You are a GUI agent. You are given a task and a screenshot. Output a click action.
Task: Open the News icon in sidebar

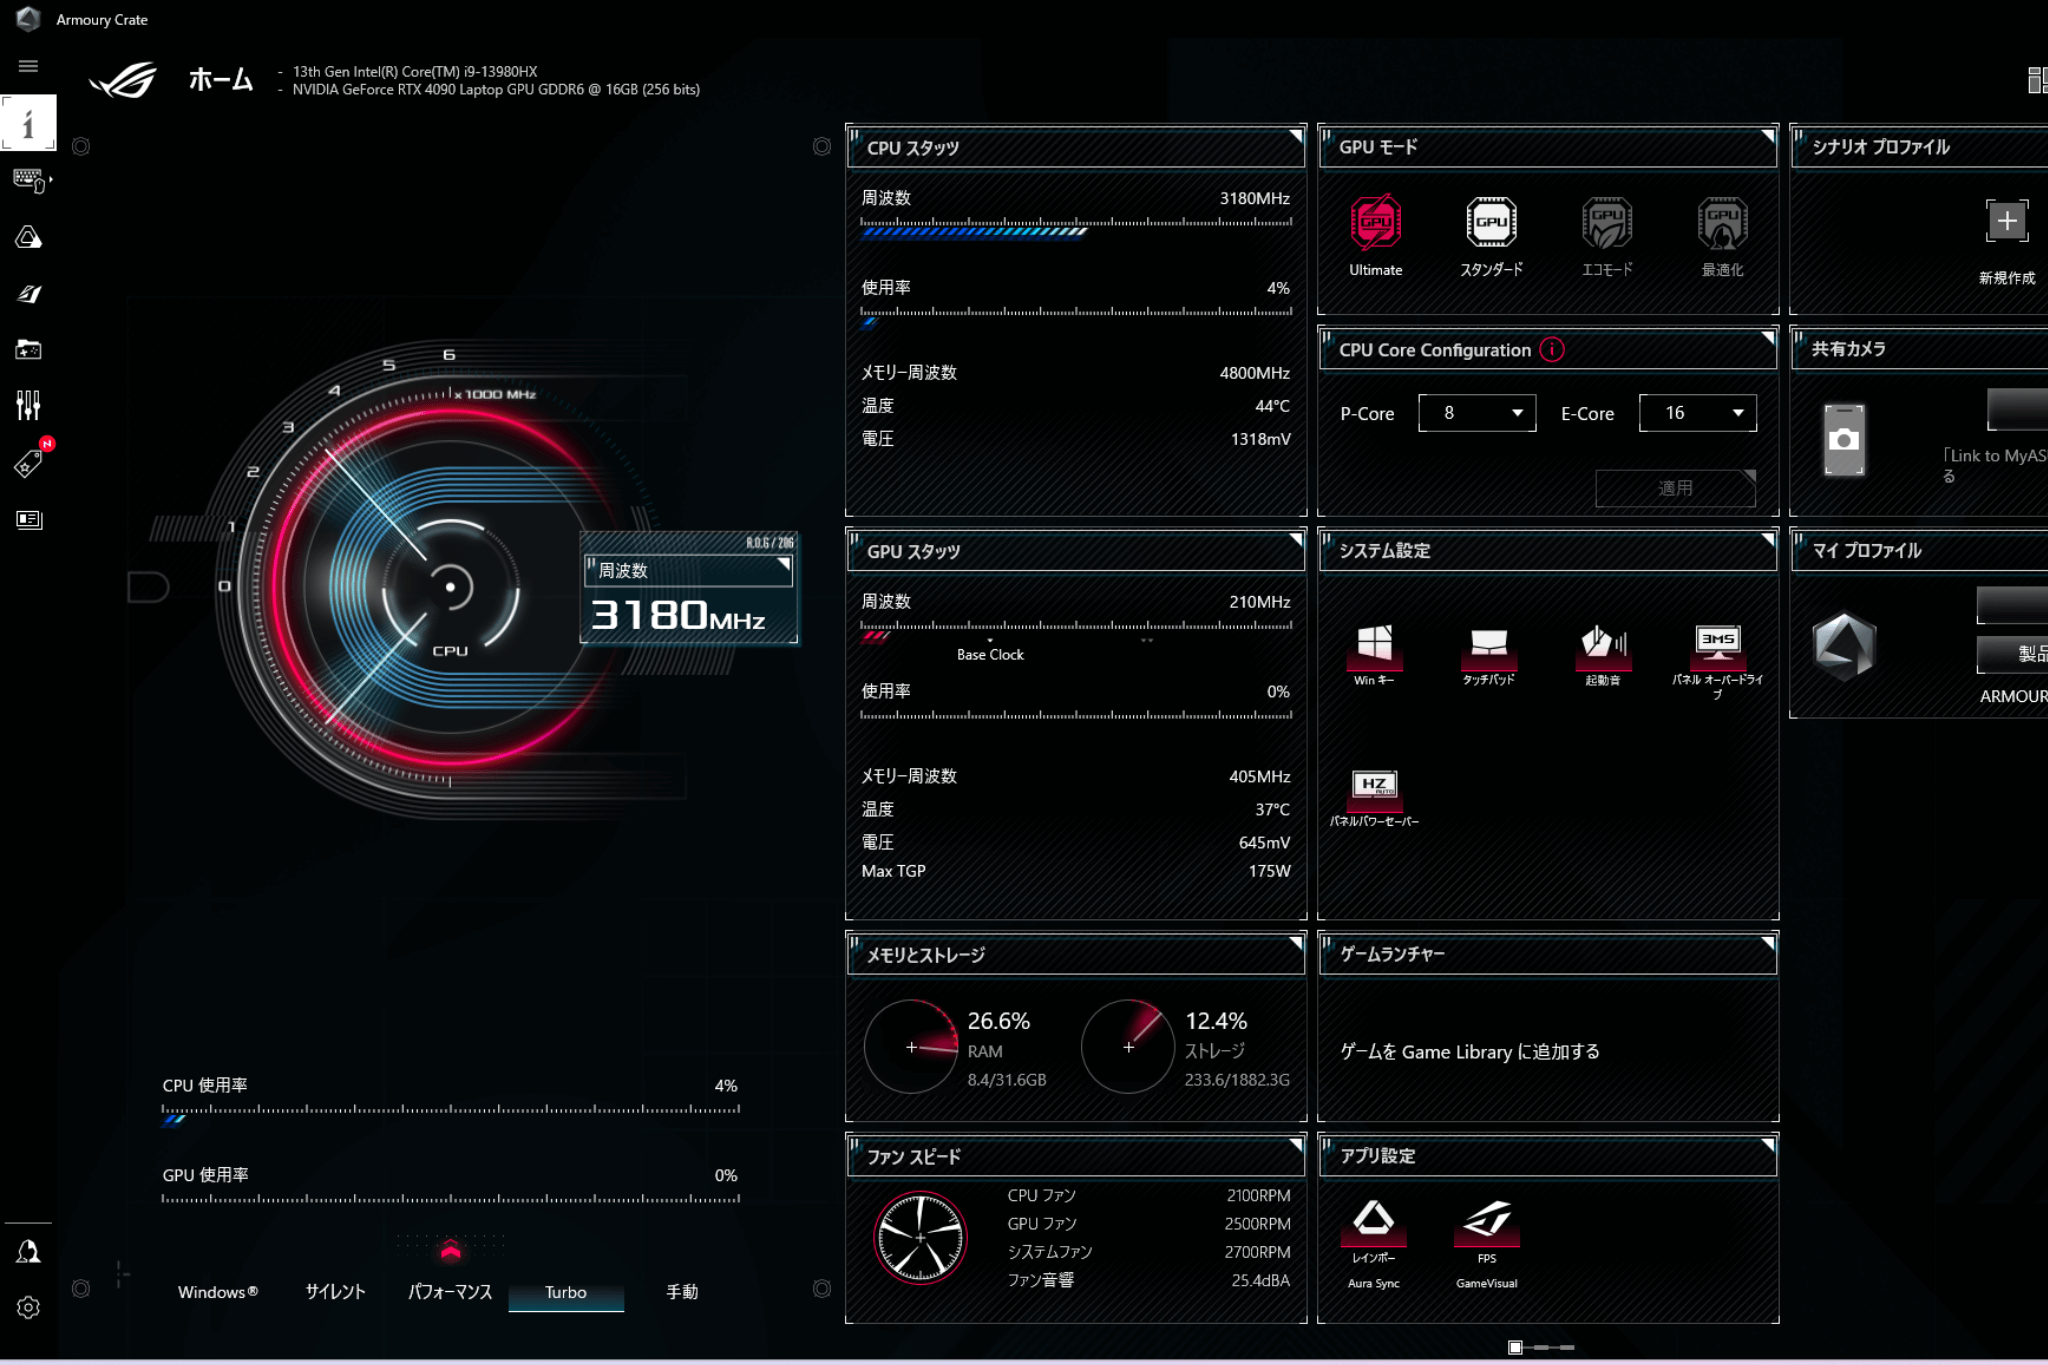(28, 519)
